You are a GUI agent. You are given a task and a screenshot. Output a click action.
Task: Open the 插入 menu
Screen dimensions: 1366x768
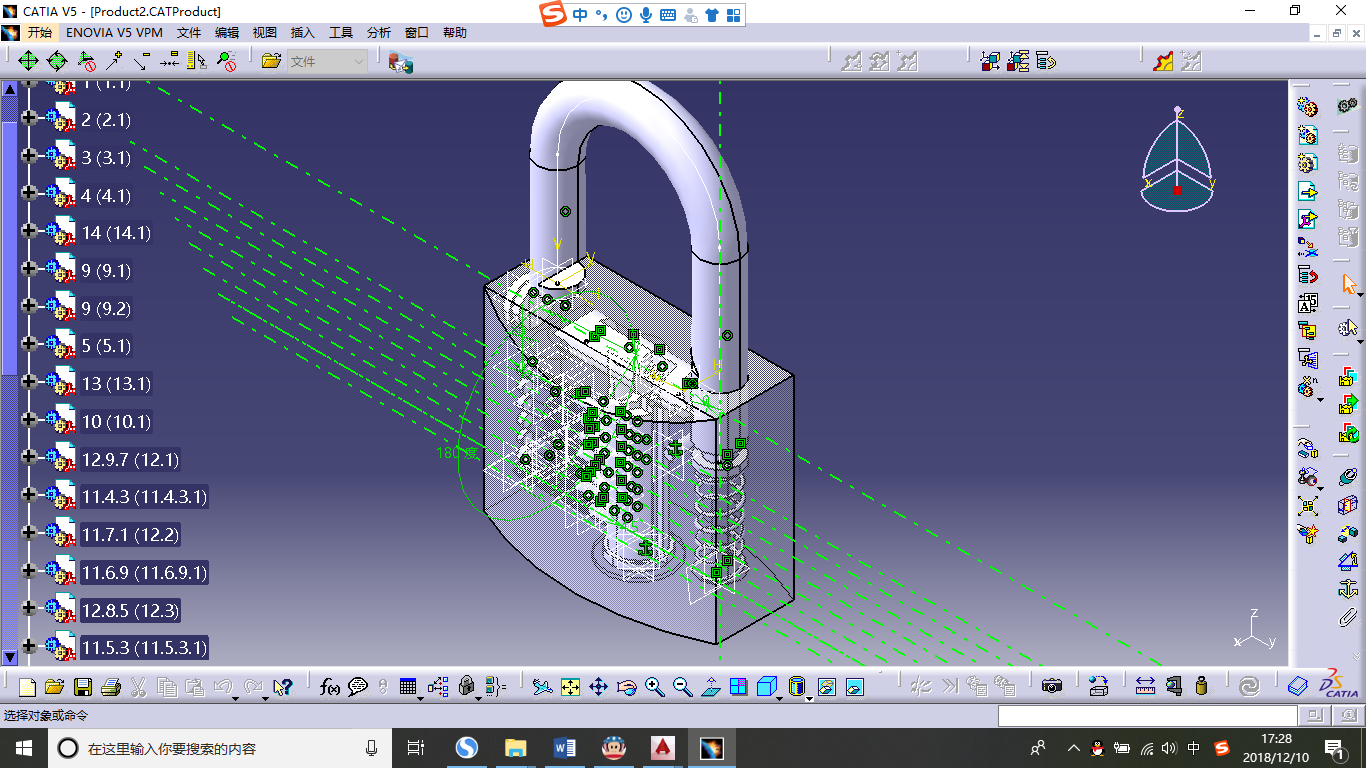click(x=303, y=33)
